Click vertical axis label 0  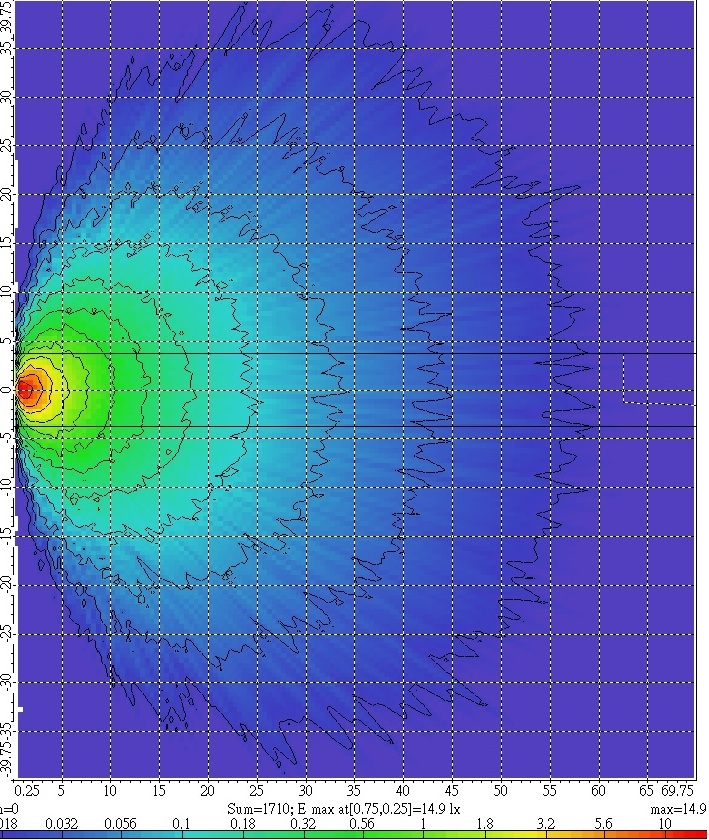point(6,389)
